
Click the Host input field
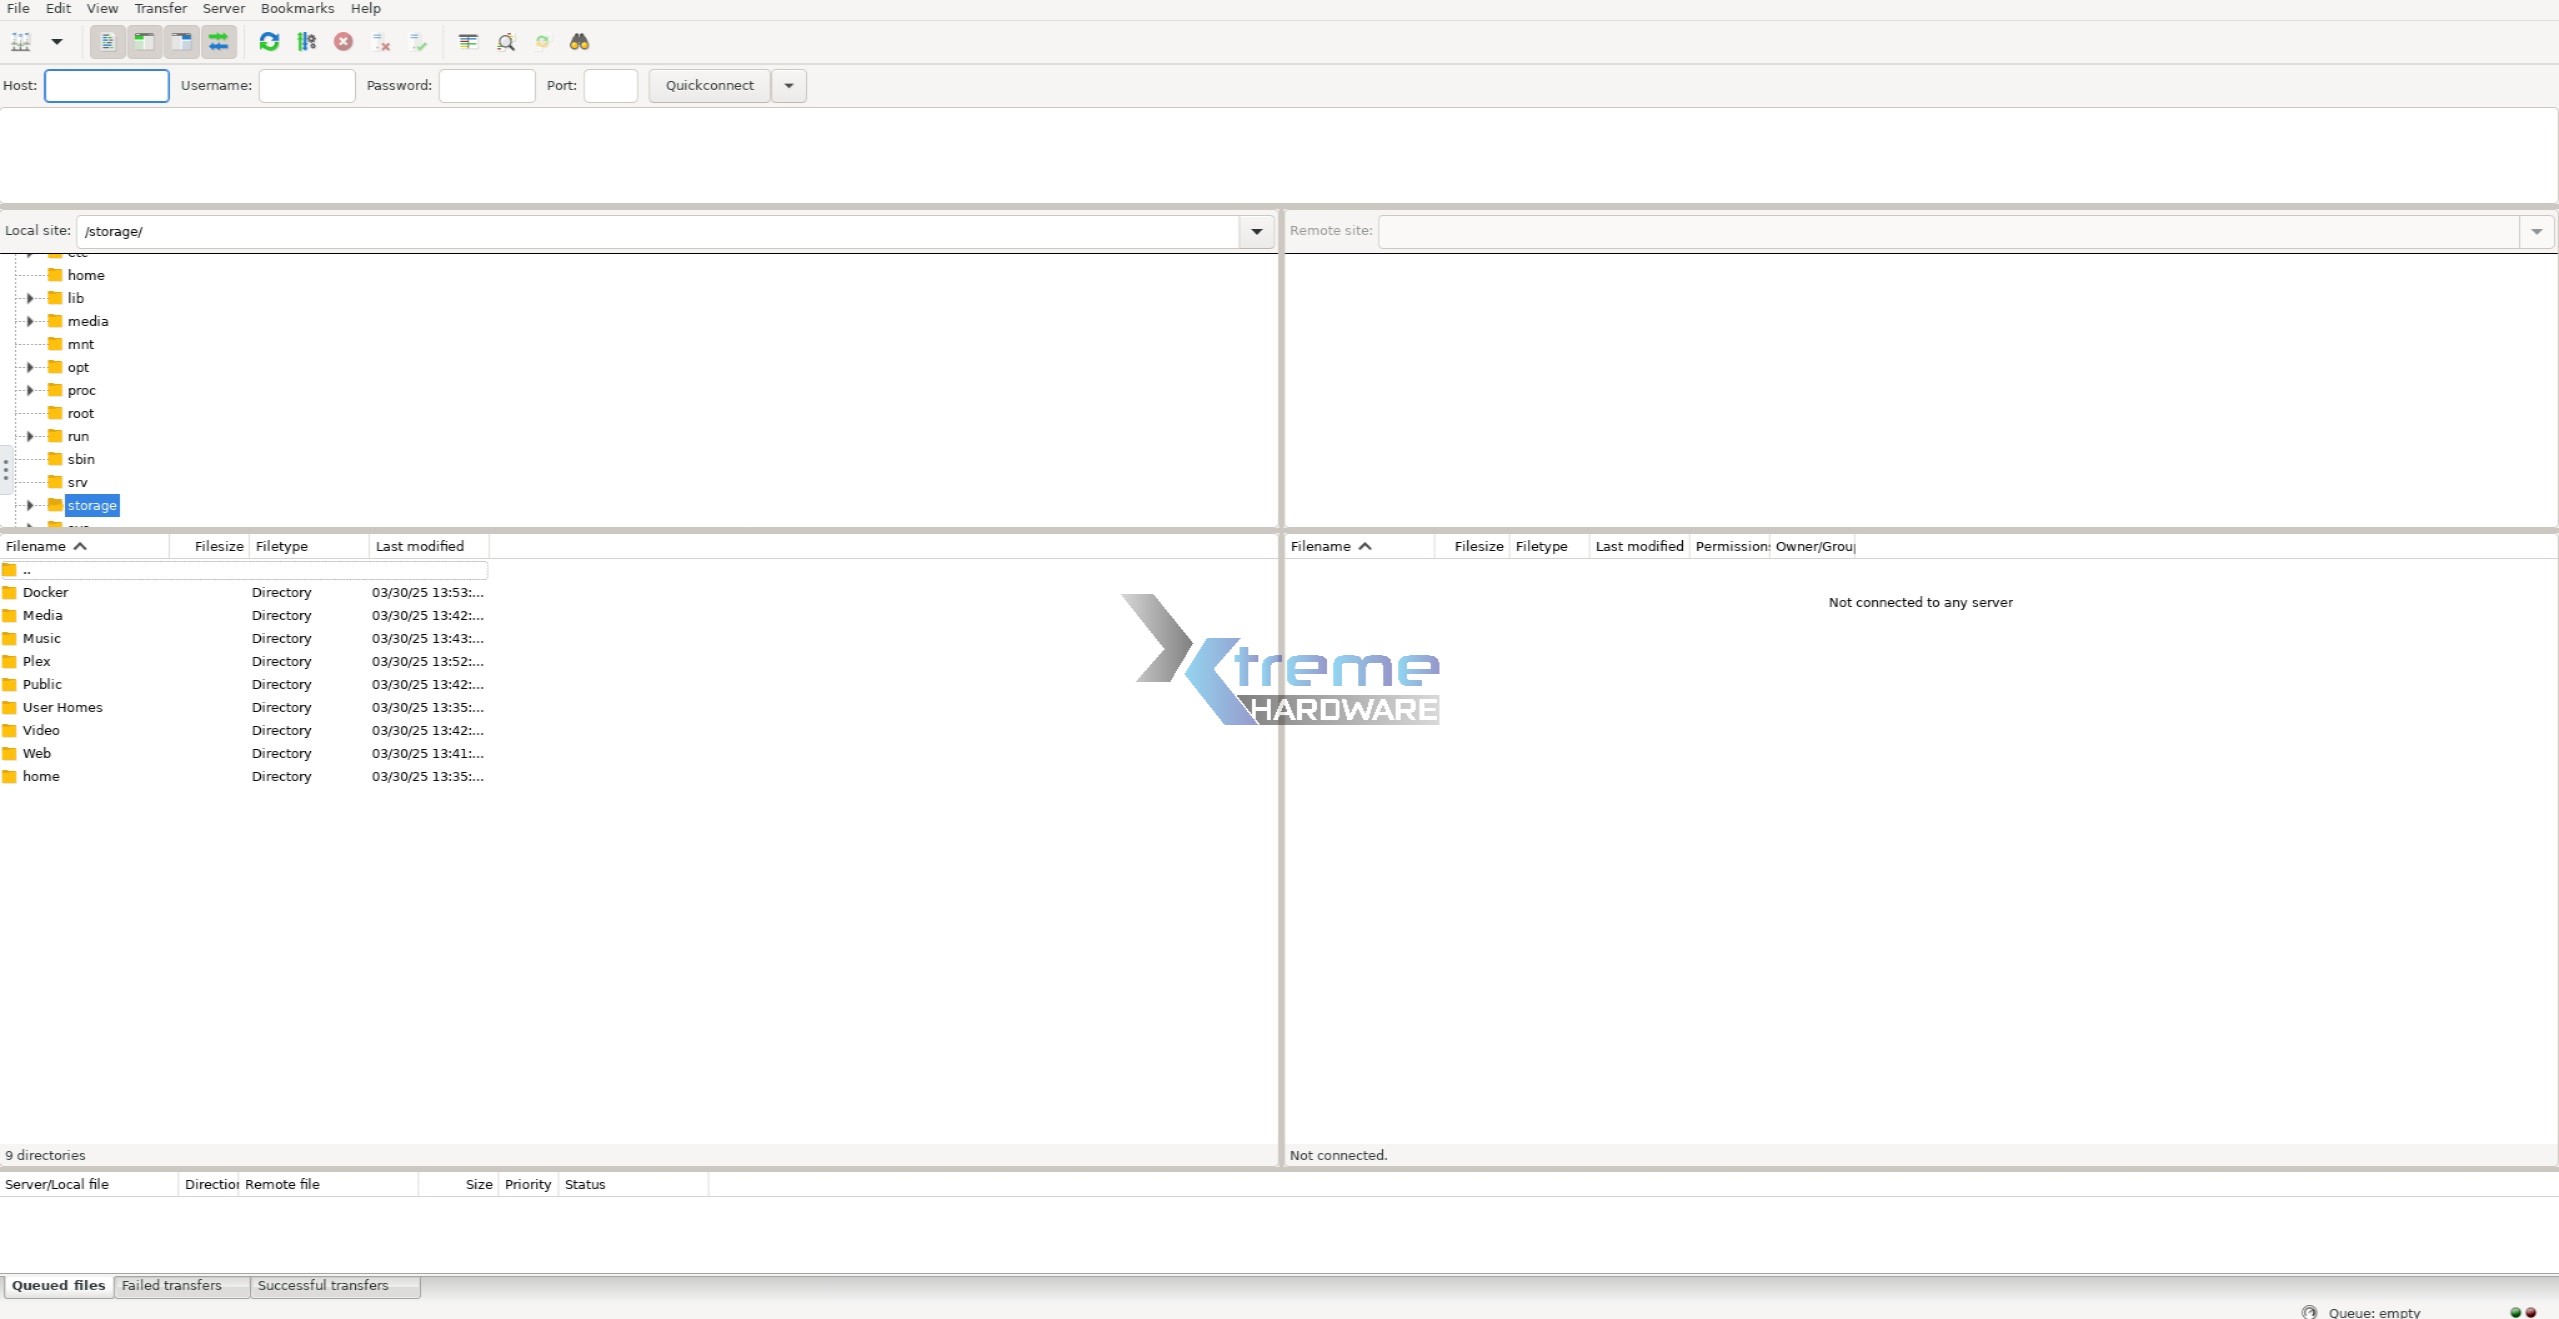click(x=107, y=86)
